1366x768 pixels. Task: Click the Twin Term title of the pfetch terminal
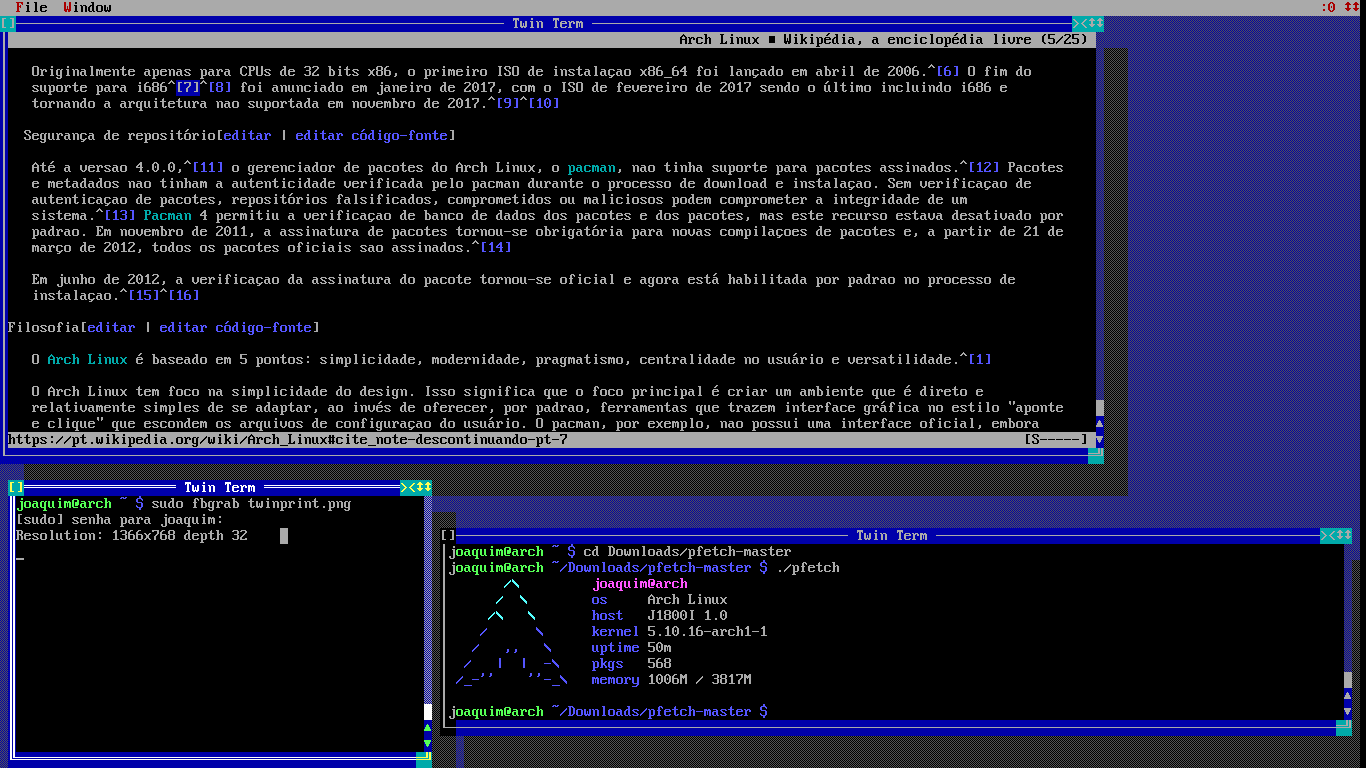point(892,535)
